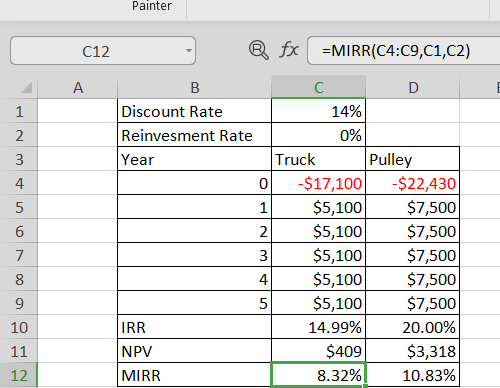Click the 0% reinvestment rate value
Viewport: 500px width, 388px height.
(x=319, y=135)
